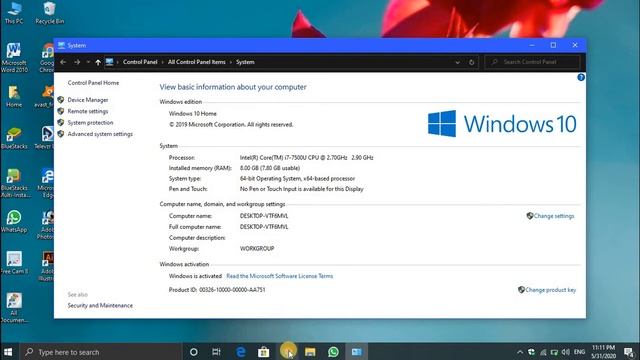Open WhatsApp from the taskbar

tap(333, 352)
